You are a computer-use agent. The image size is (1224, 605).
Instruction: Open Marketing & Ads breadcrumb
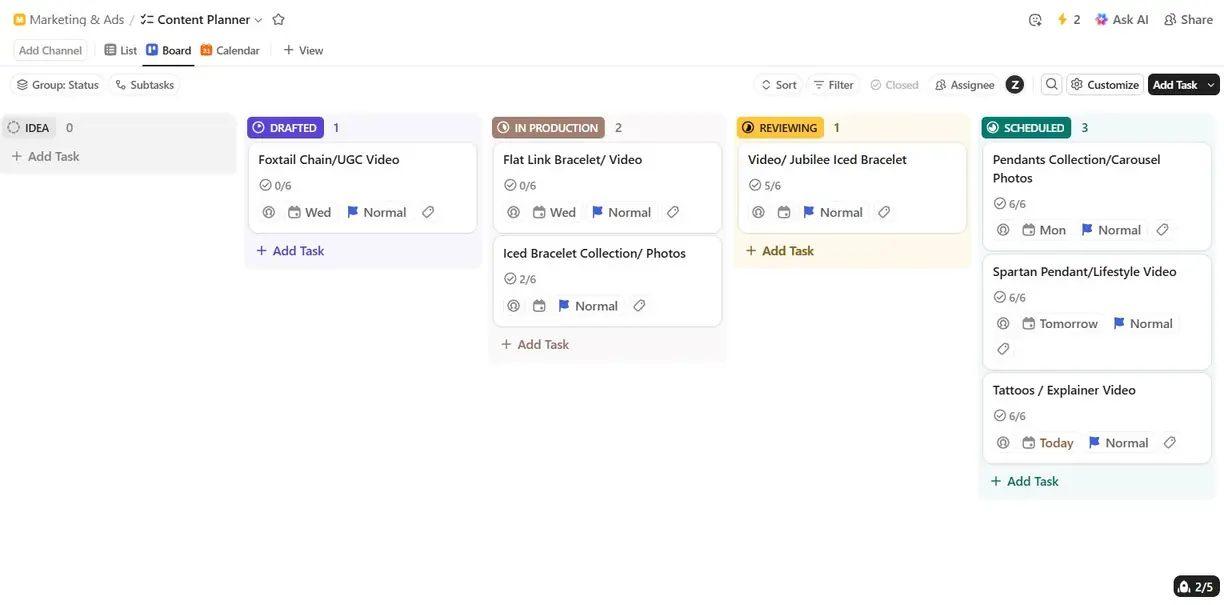[69, 19]
